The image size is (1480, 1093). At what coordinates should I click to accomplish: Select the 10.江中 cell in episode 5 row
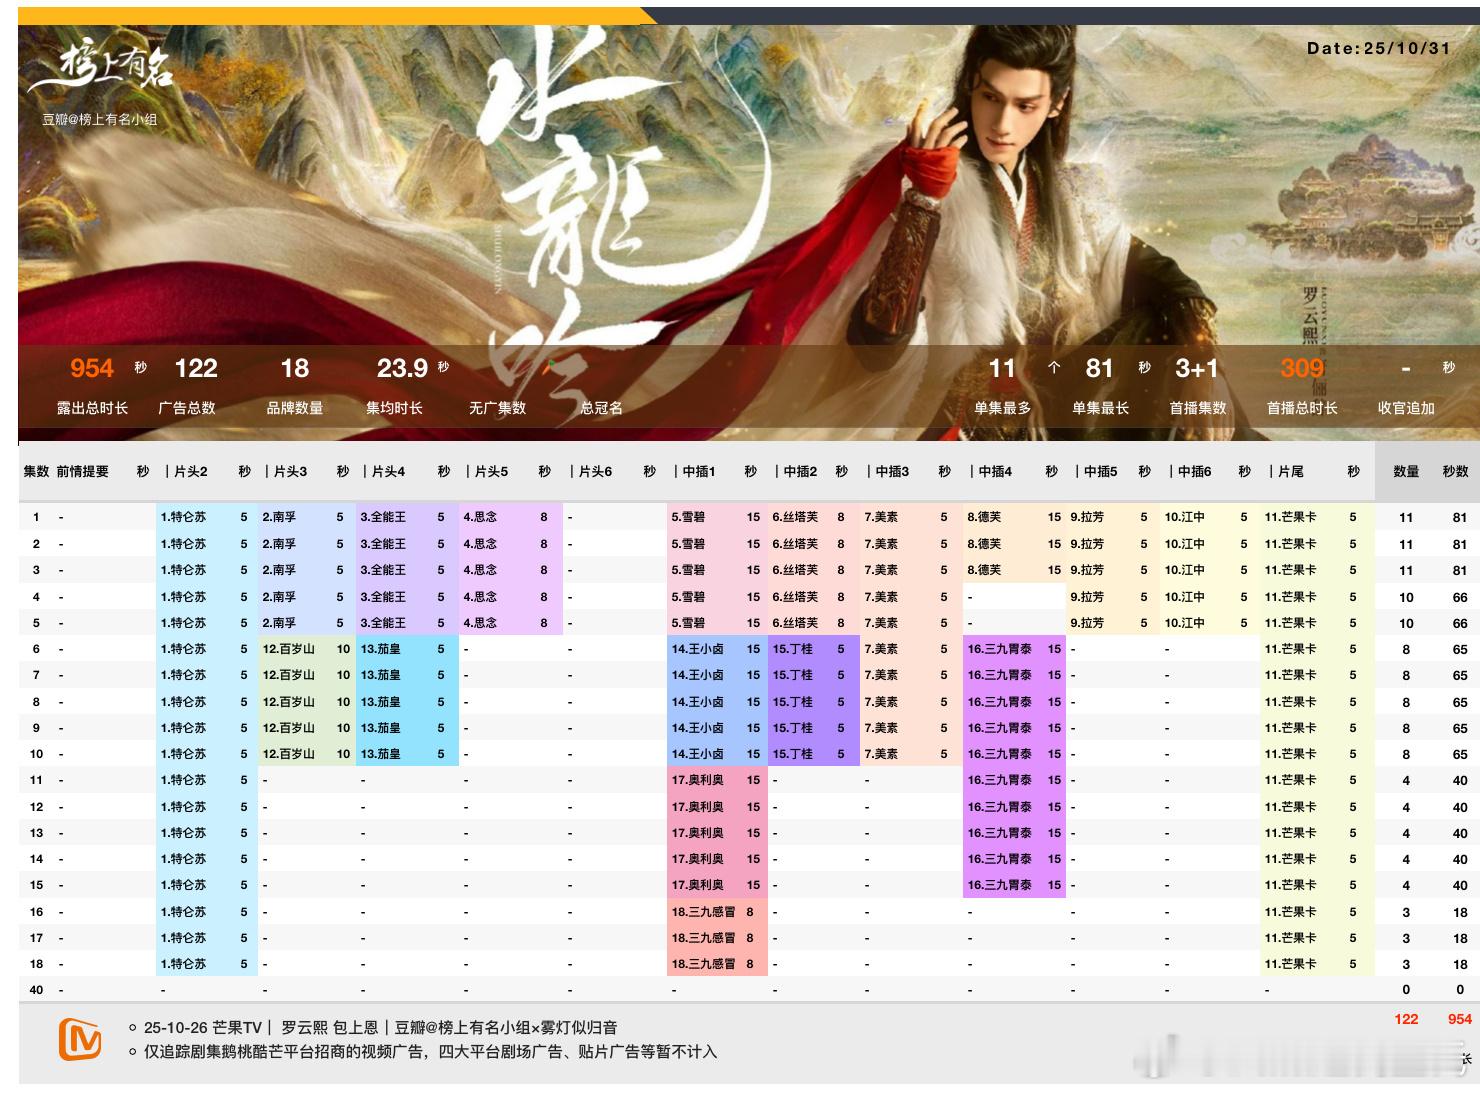[x=1184, y=623]
